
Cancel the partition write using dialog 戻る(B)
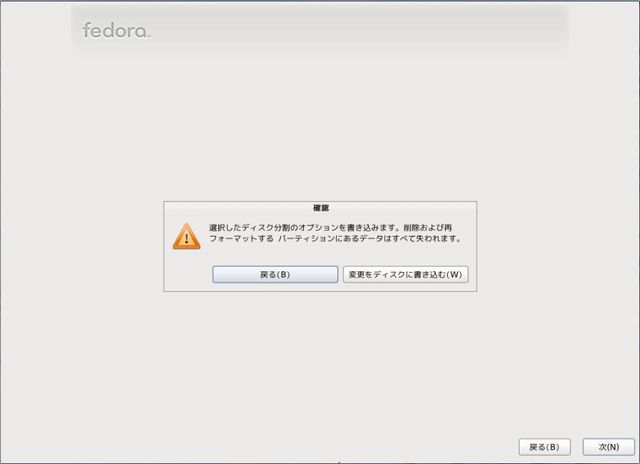pyautogui.click(x=275, y=274)
